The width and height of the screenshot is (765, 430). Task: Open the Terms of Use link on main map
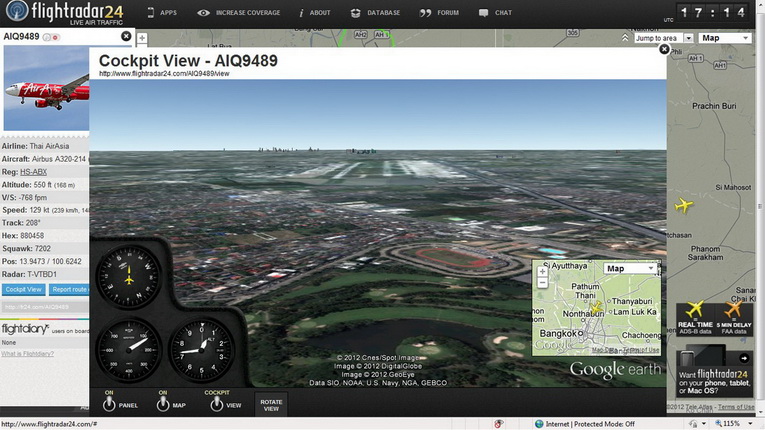736,407
